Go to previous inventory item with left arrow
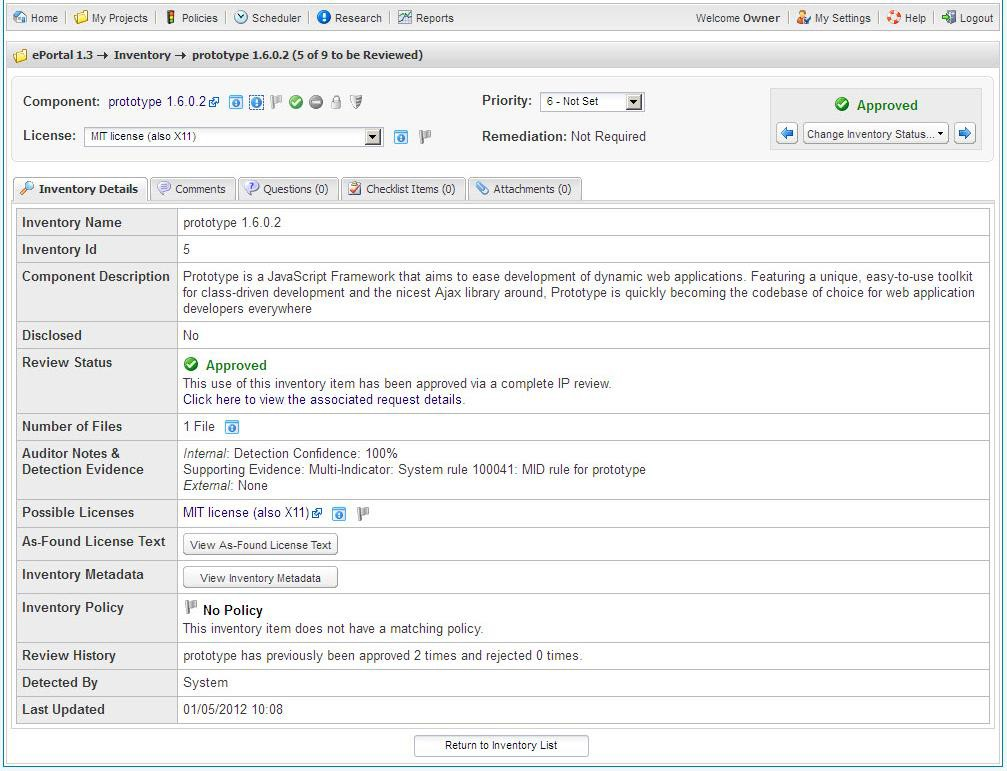 tap(787, 134)
